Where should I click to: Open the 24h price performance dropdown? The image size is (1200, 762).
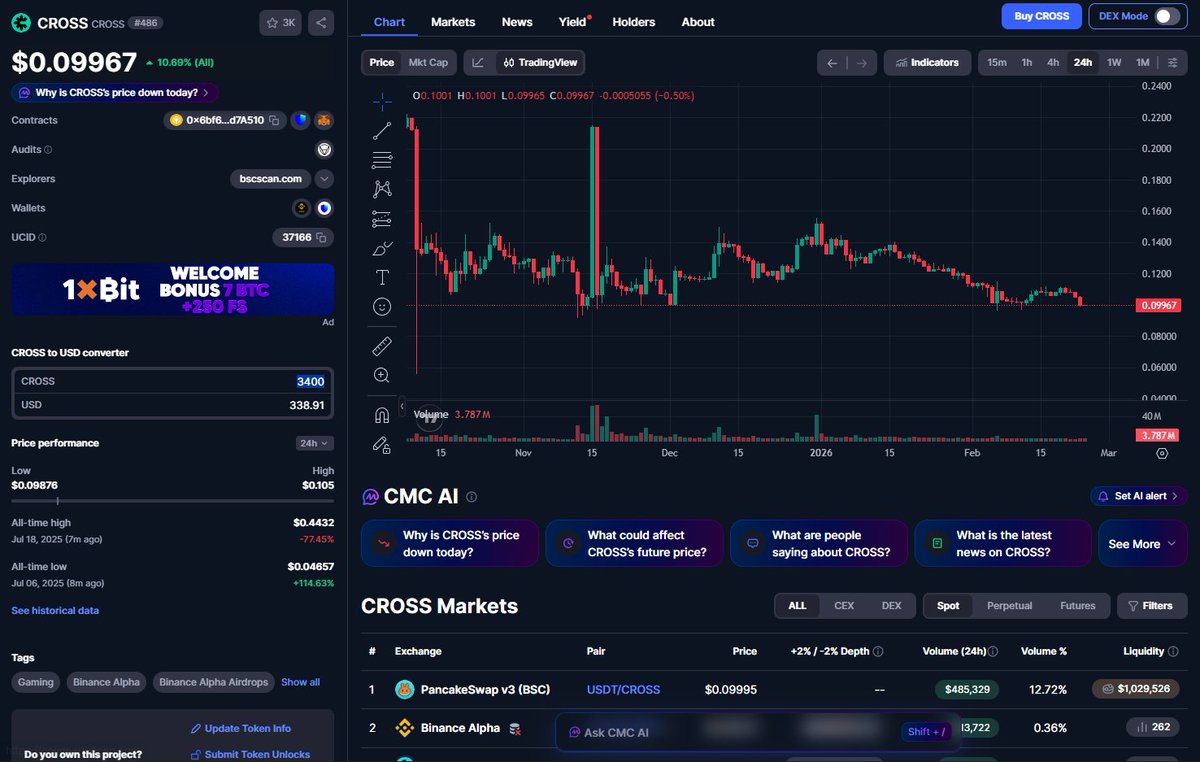[315, 443]
